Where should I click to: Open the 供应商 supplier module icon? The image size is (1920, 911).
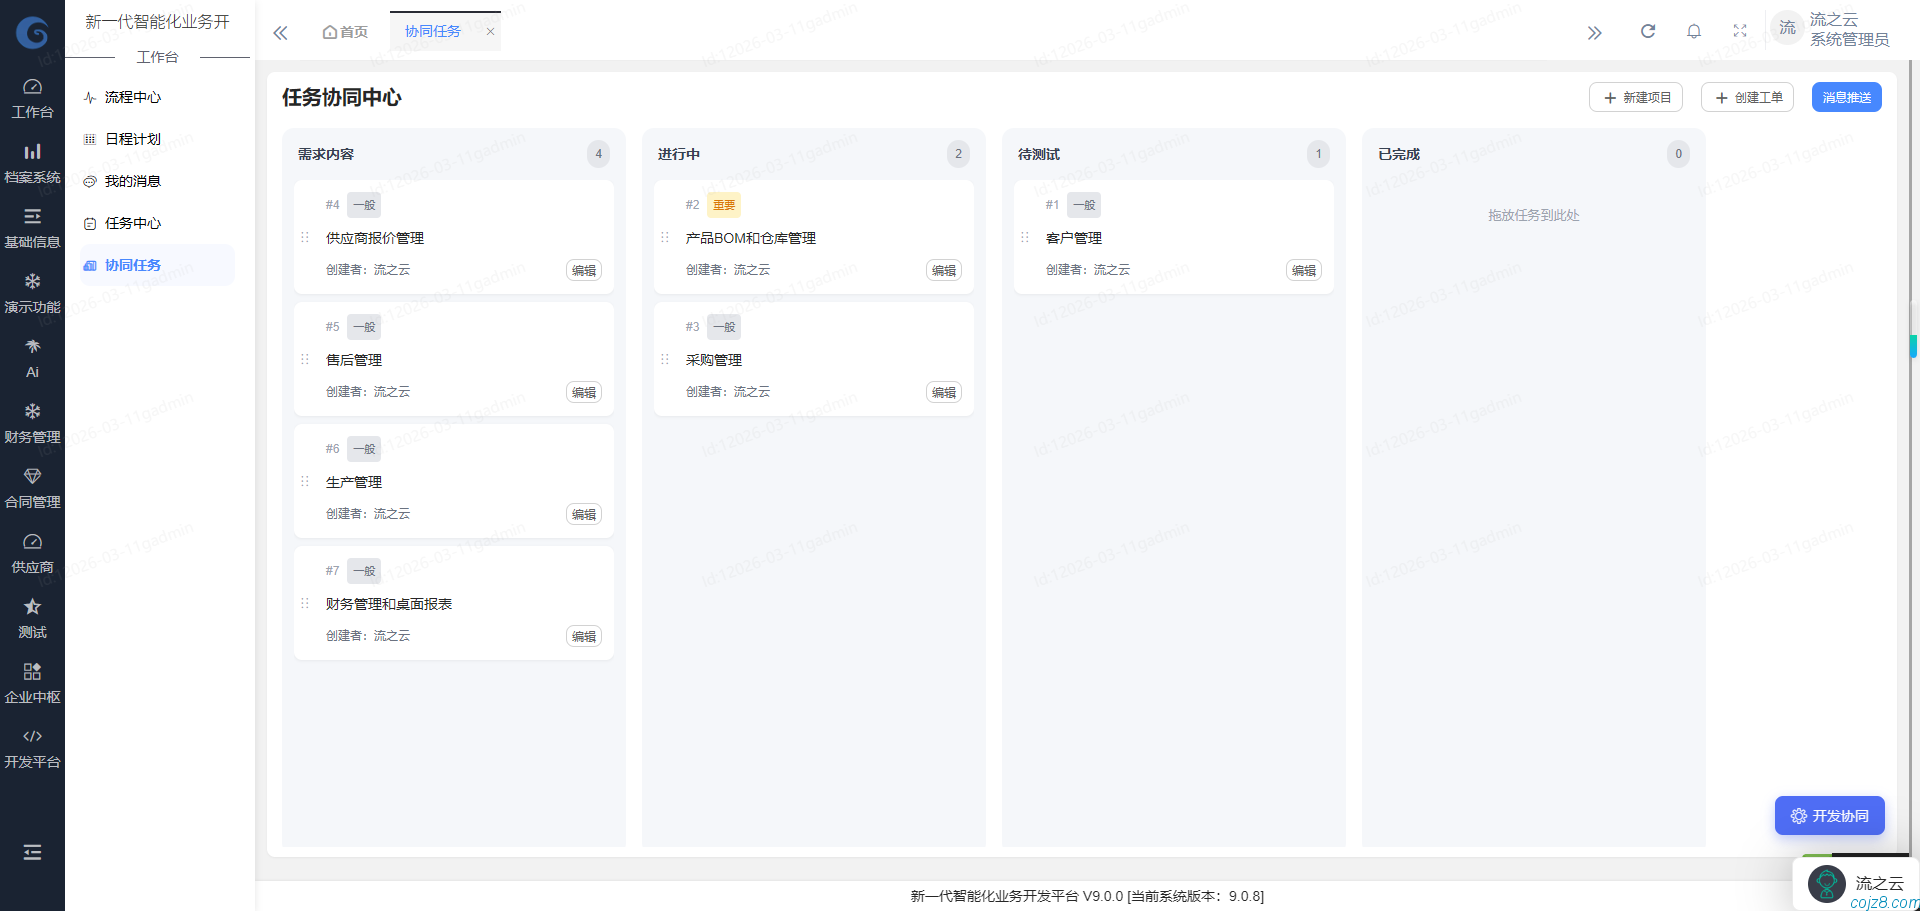coord(32,550)
